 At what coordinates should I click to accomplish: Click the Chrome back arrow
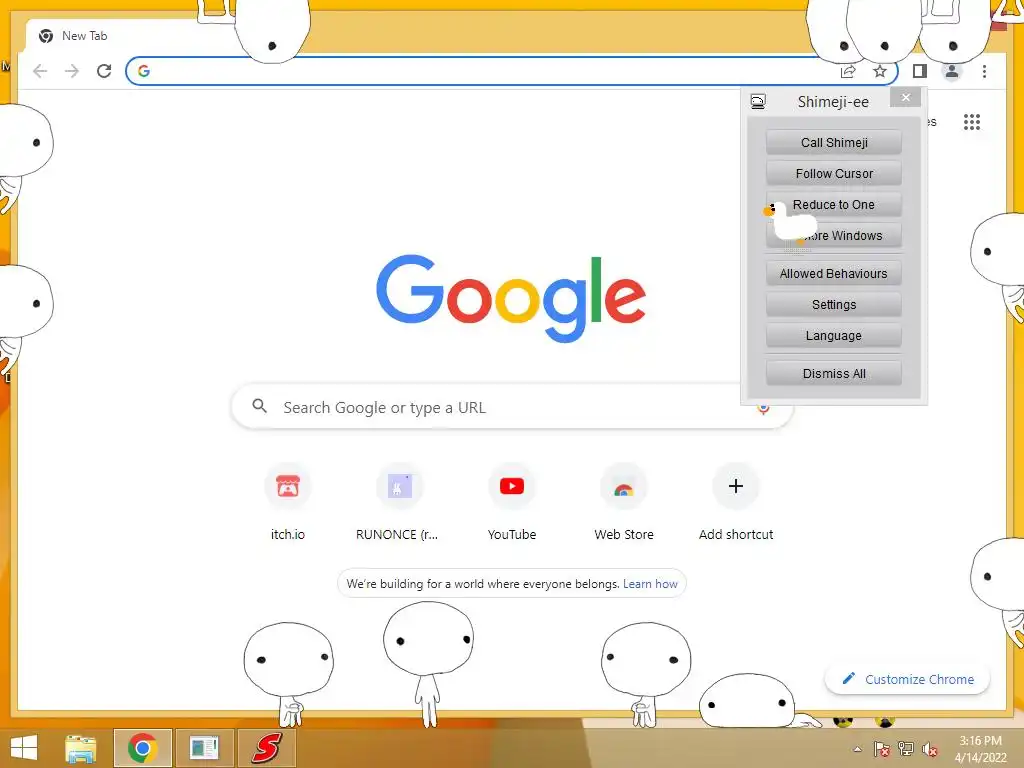(x=40, y=71)
